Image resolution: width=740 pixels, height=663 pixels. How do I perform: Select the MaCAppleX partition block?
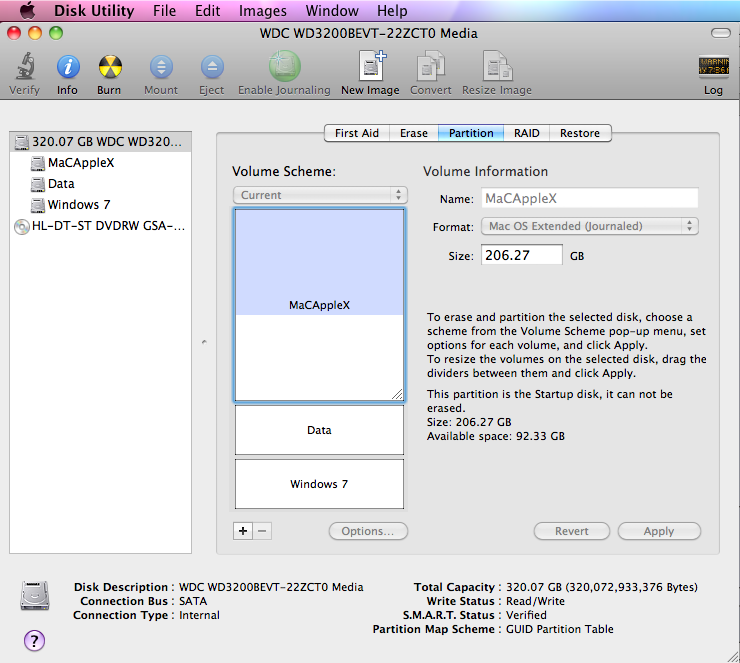click(320, 305)
